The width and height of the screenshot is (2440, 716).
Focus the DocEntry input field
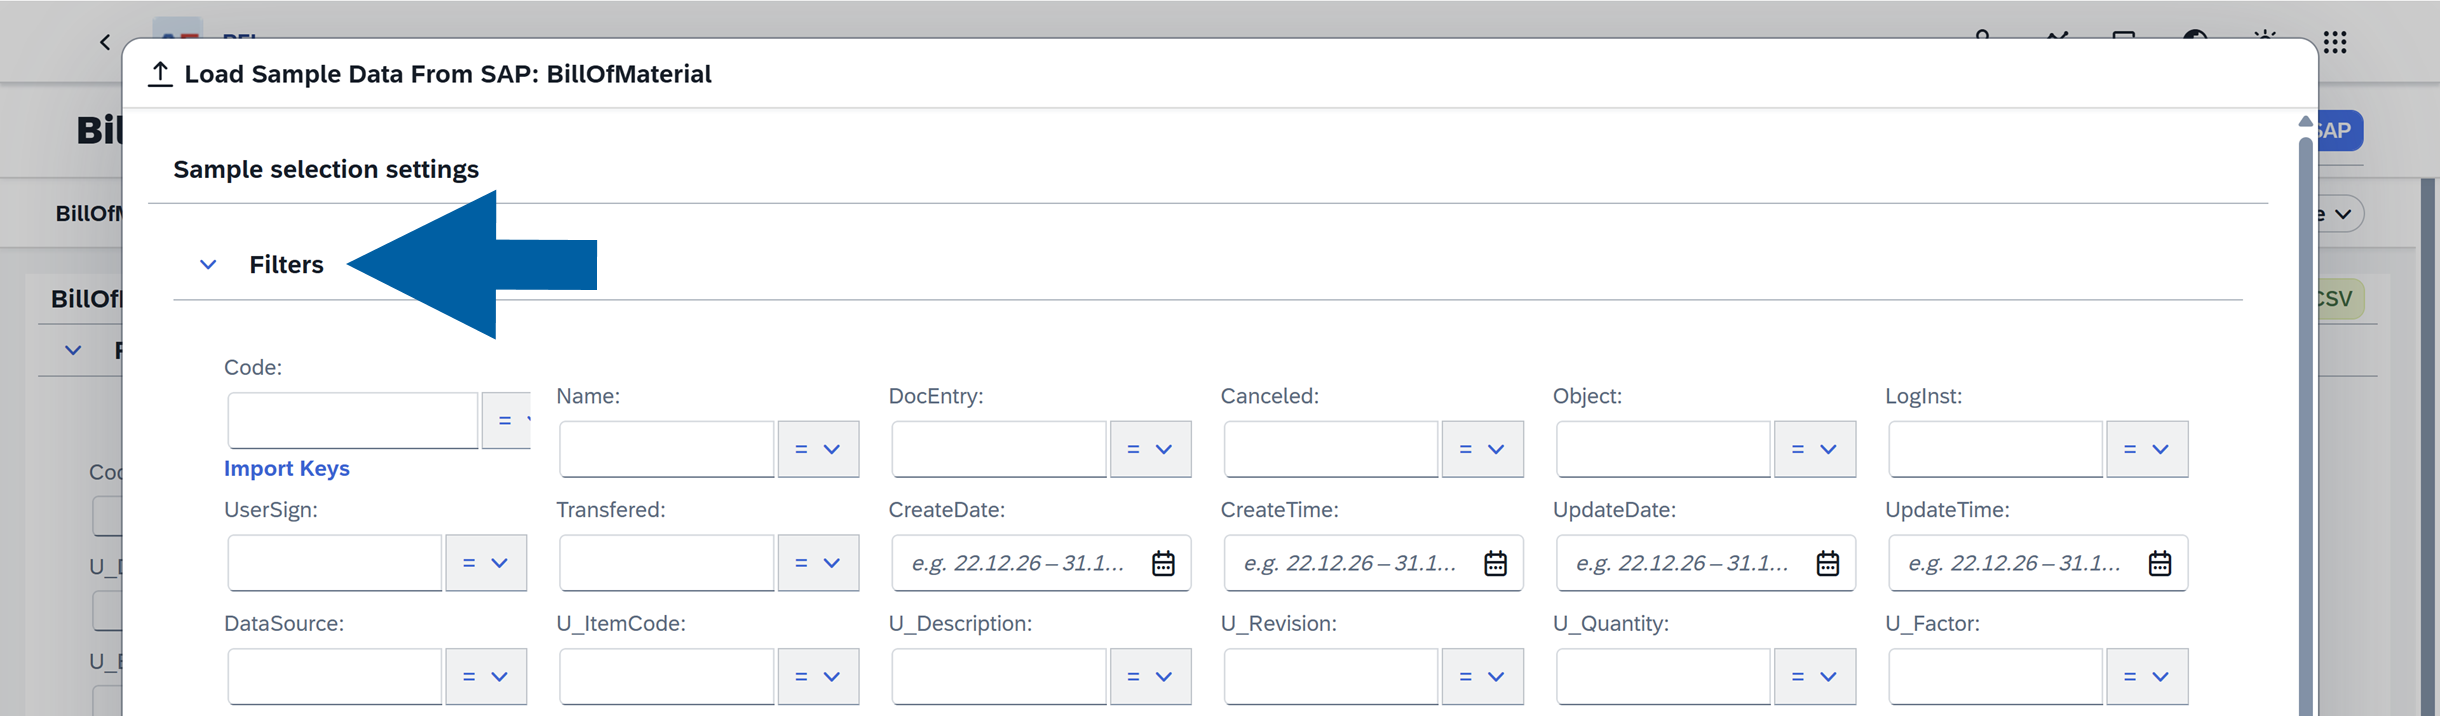tap(999, 449)
